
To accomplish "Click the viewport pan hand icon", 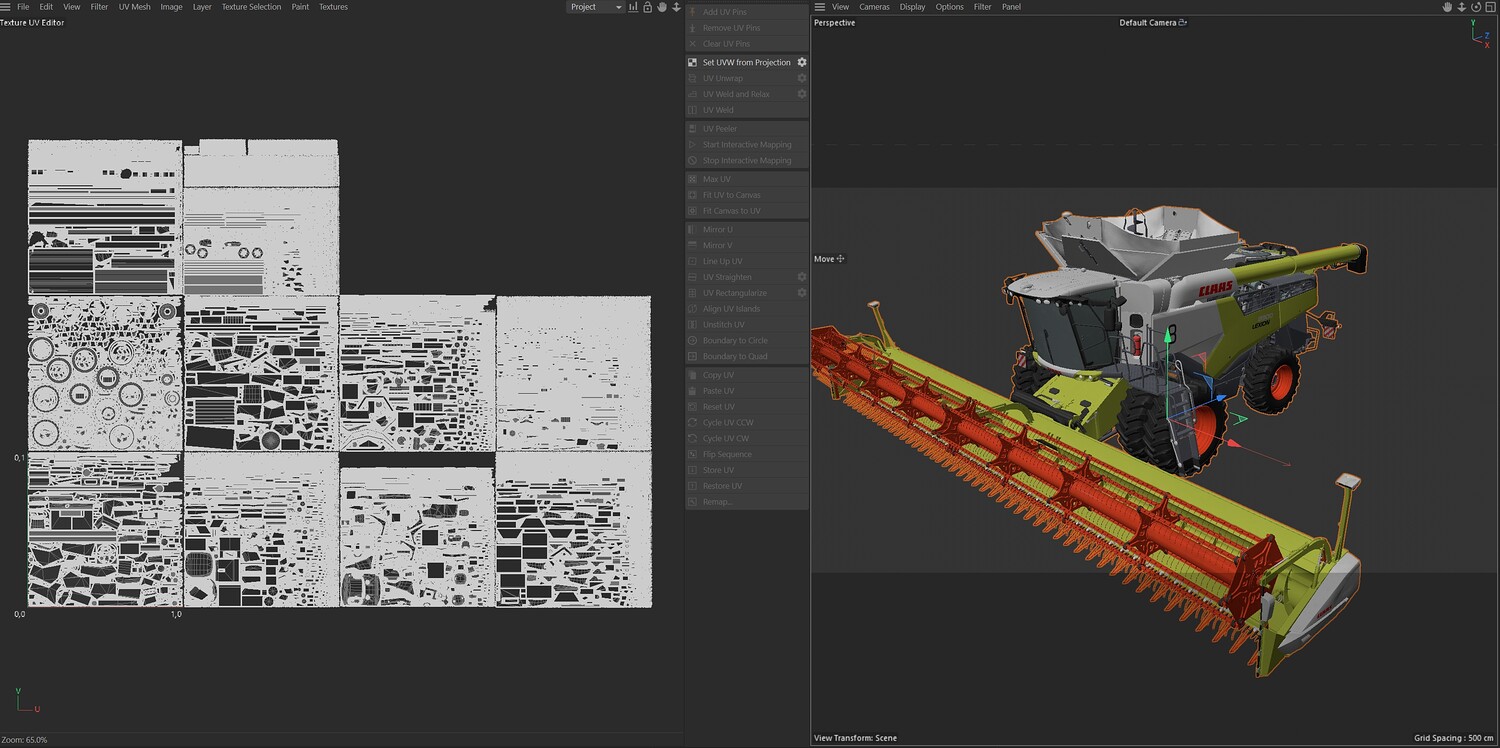I will pyautogui.click(x=1446, y=7).
